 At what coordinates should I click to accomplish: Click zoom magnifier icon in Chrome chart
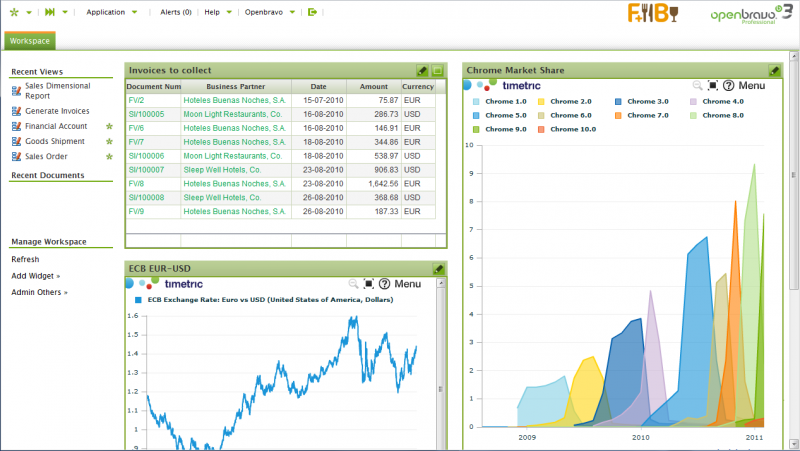point(697,86)
